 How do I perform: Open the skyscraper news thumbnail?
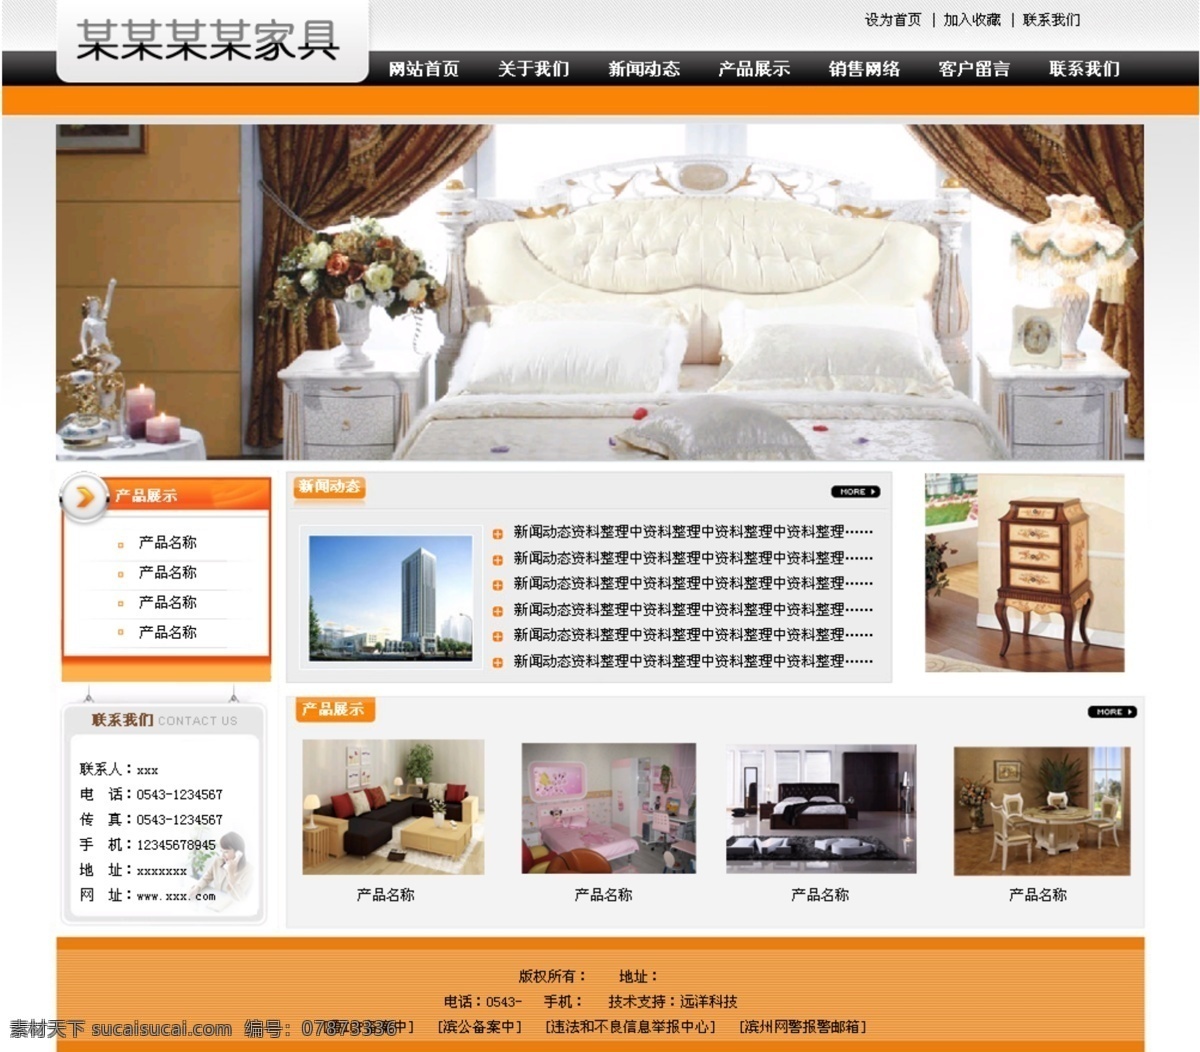coord(391,597)
